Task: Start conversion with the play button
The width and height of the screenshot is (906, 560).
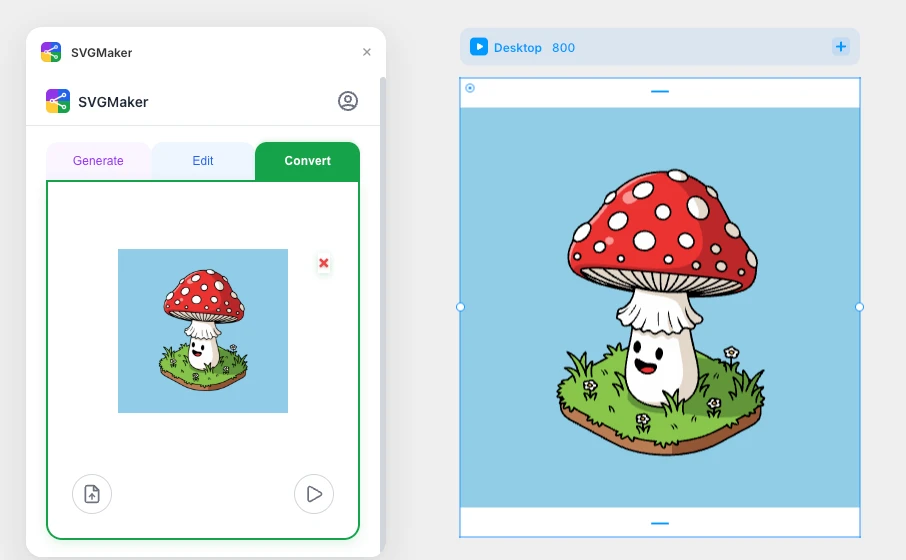Action: tap(314, 494)
